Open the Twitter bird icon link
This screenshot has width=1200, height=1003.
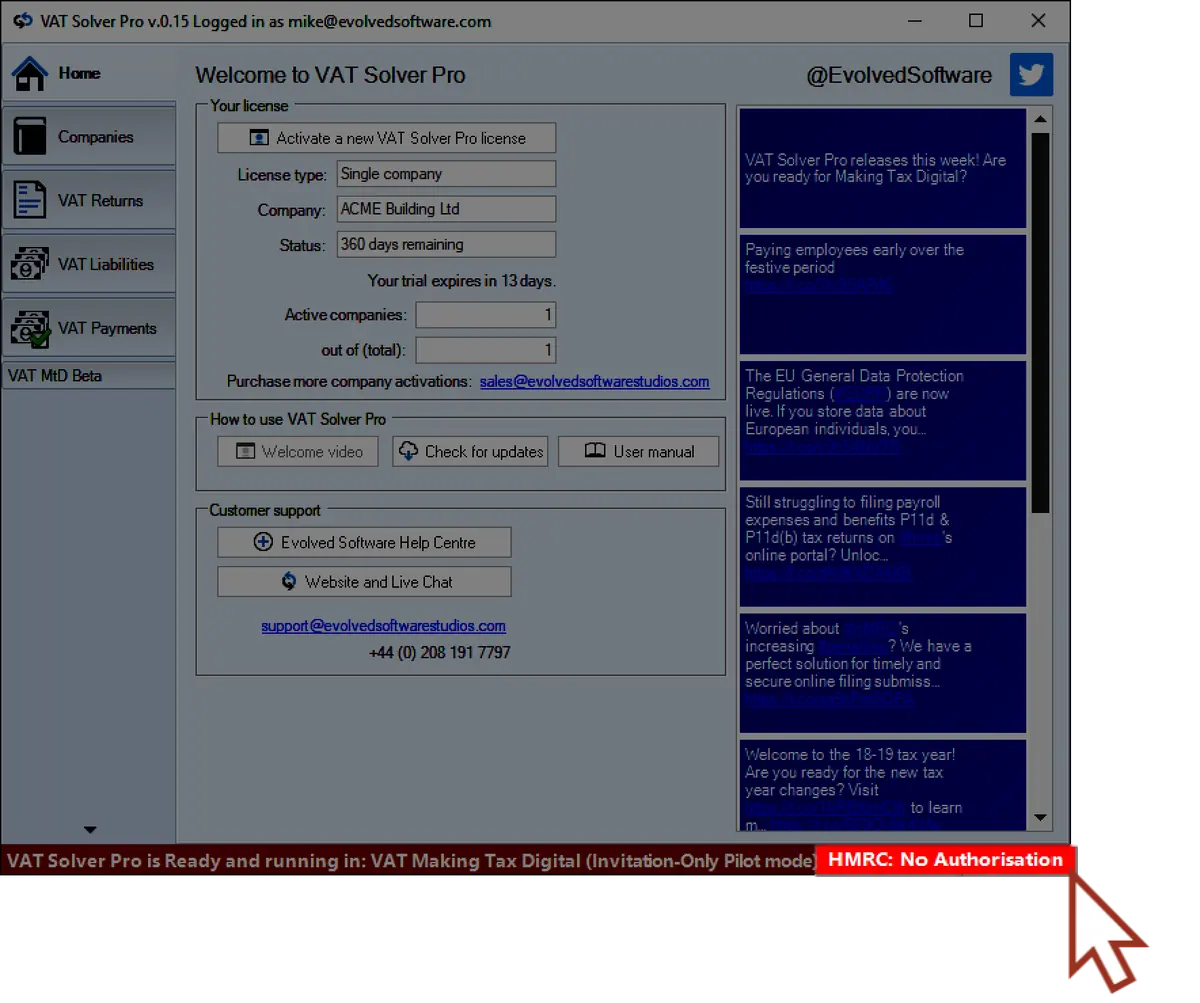coord(1031,75)
